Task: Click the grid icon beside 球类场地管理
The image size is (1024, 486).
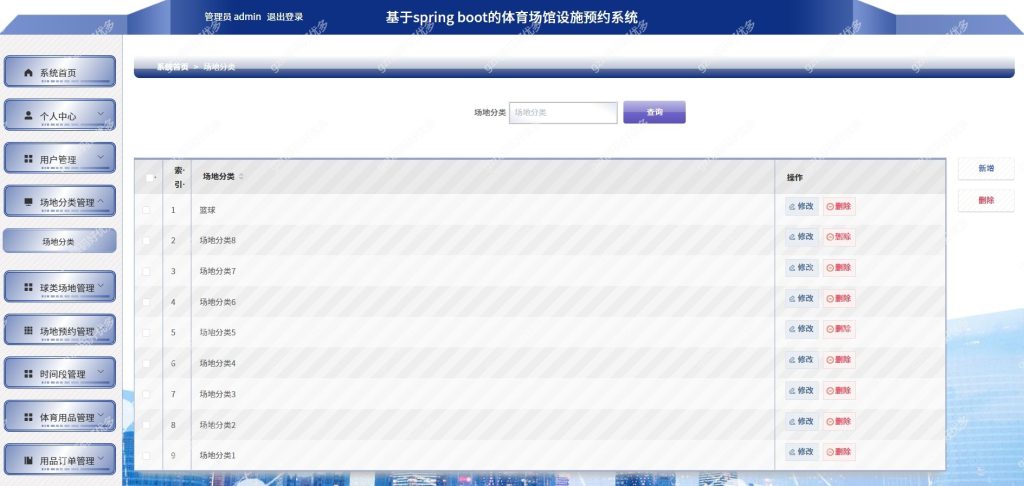Action: (28, 287)
